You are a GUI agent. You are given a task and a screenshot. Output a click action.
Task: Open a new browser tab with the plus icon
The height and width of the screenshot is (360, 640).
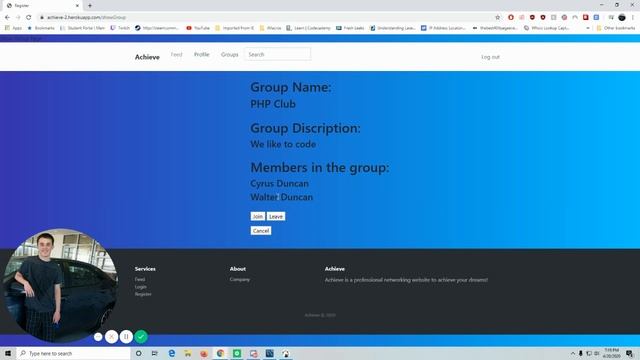coord(90,6)
